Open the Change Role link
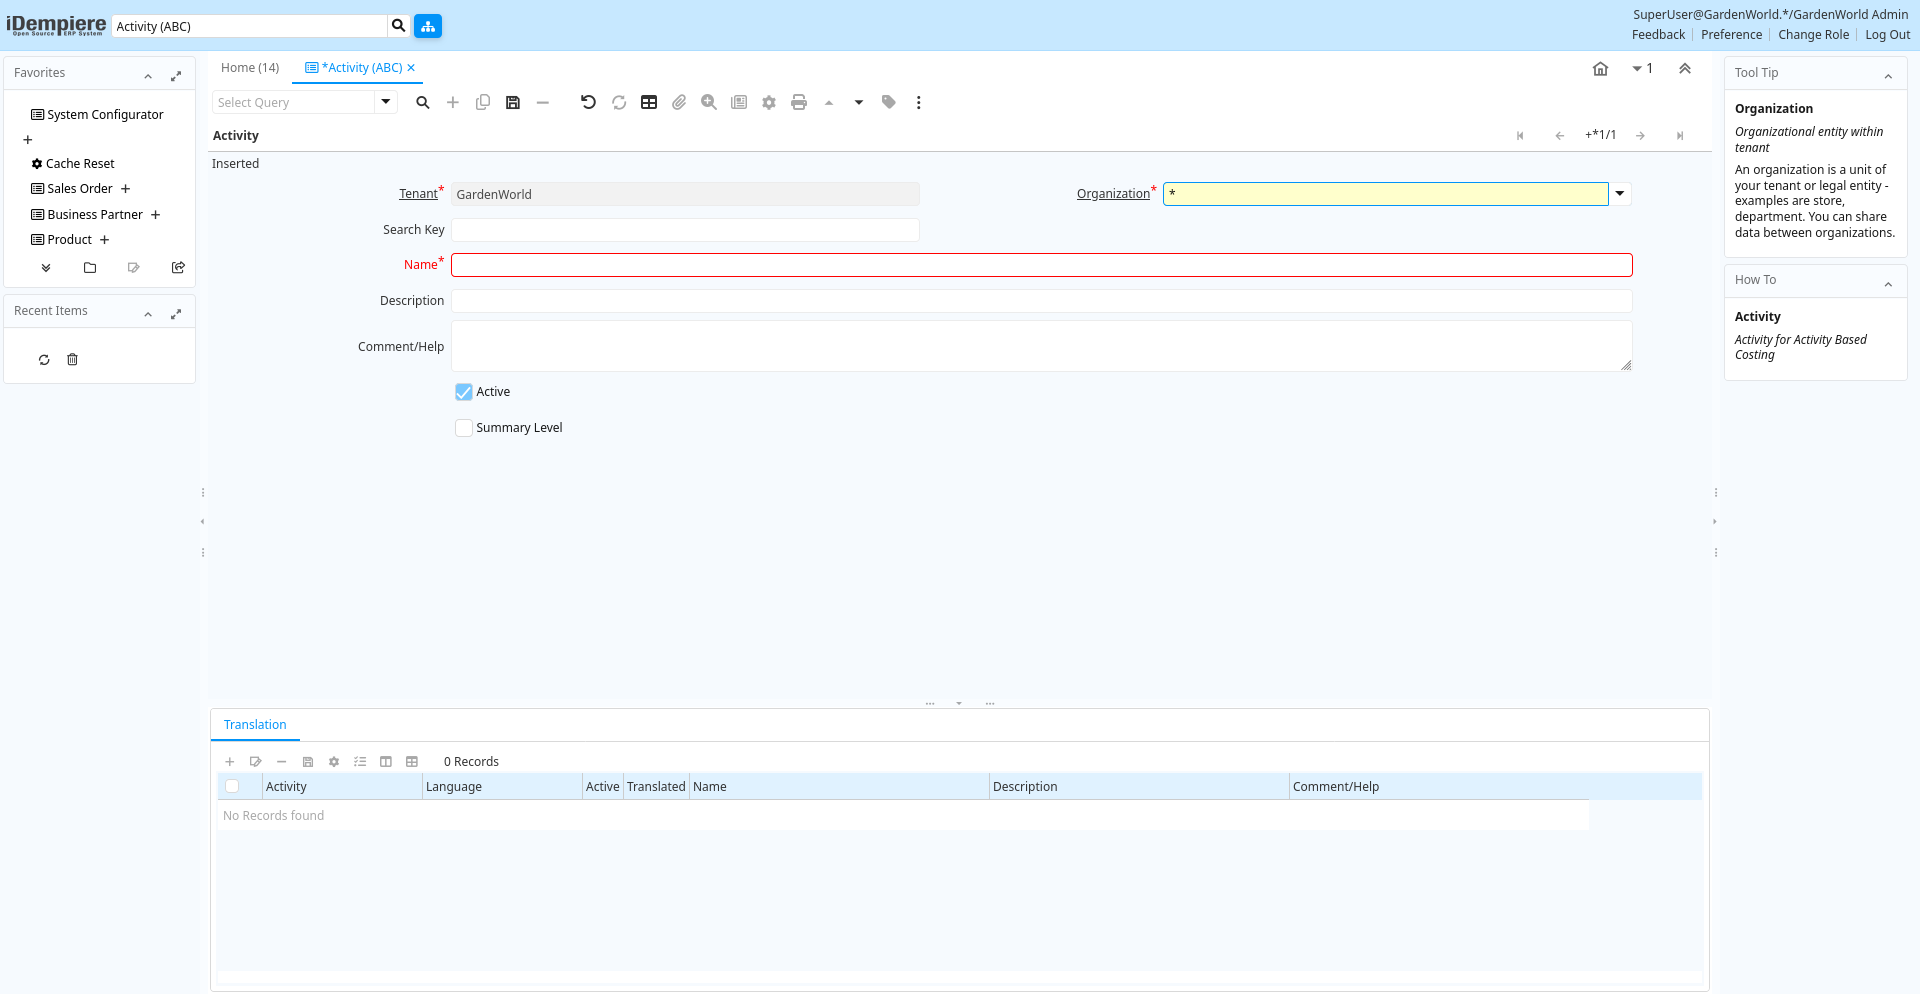 (x=1813, y=35)
